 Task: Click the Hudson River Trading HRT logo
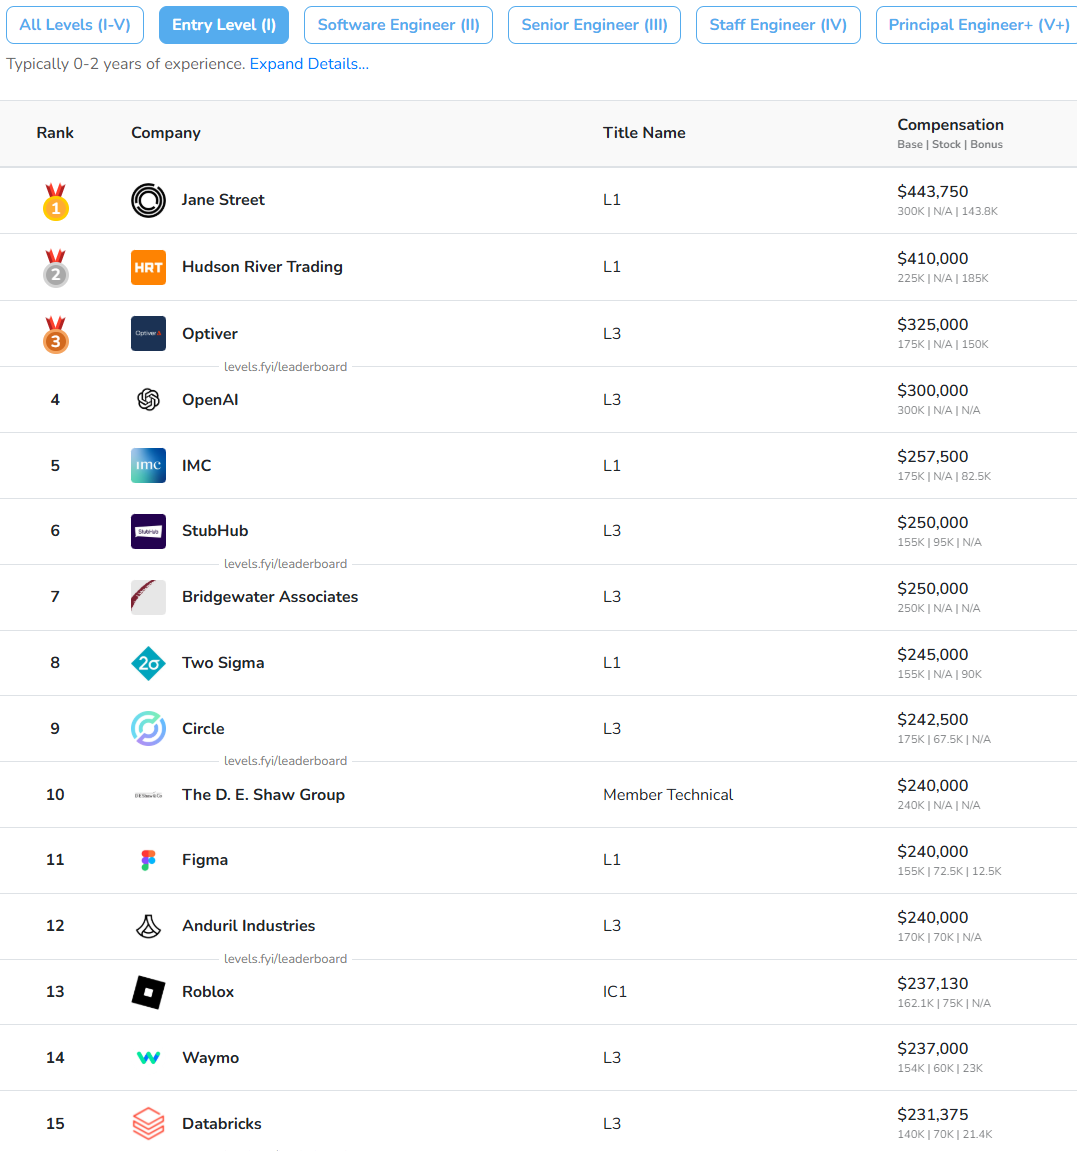point(148,267)
